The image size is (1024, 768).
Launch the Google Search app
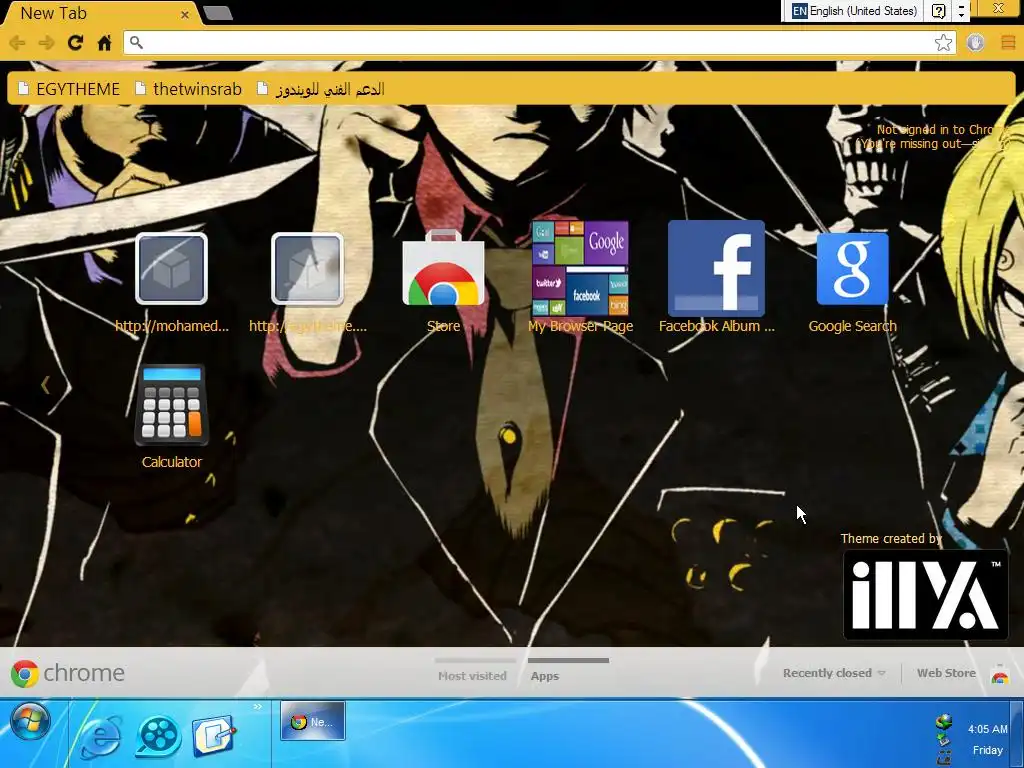[852, 283]
